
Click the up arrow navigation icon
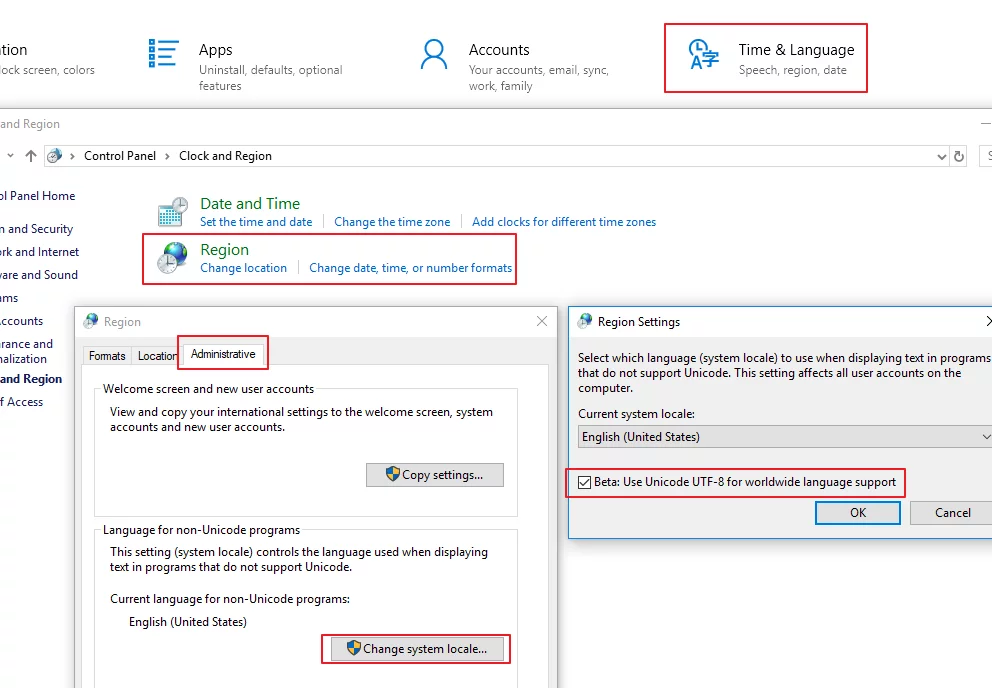31,156
